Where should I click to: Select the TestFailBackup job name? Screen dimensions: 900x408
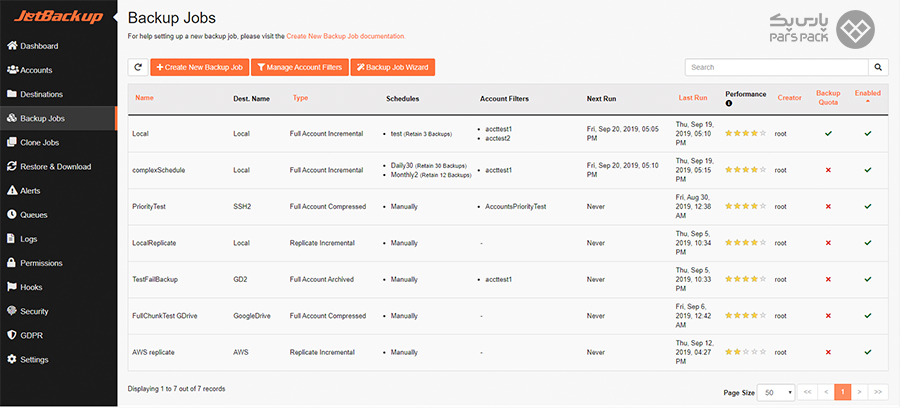click(x=155, y=279)
